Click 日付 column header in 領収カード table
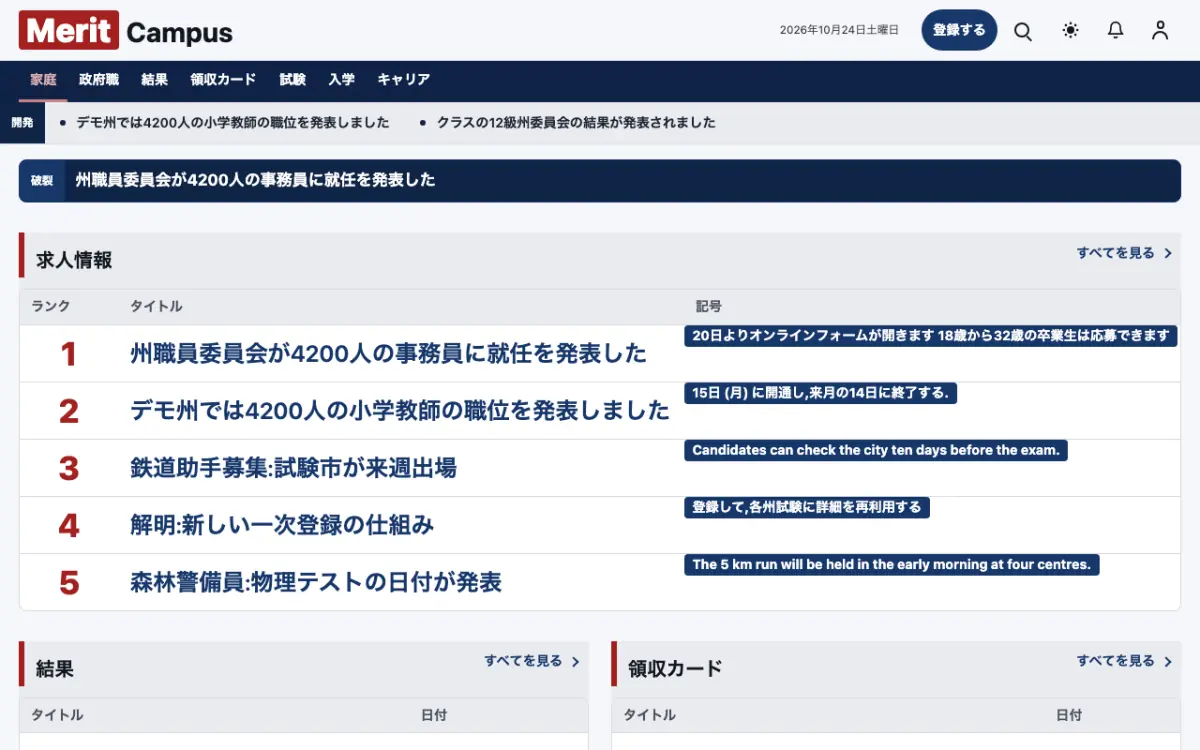 [x=1069, y=715]
